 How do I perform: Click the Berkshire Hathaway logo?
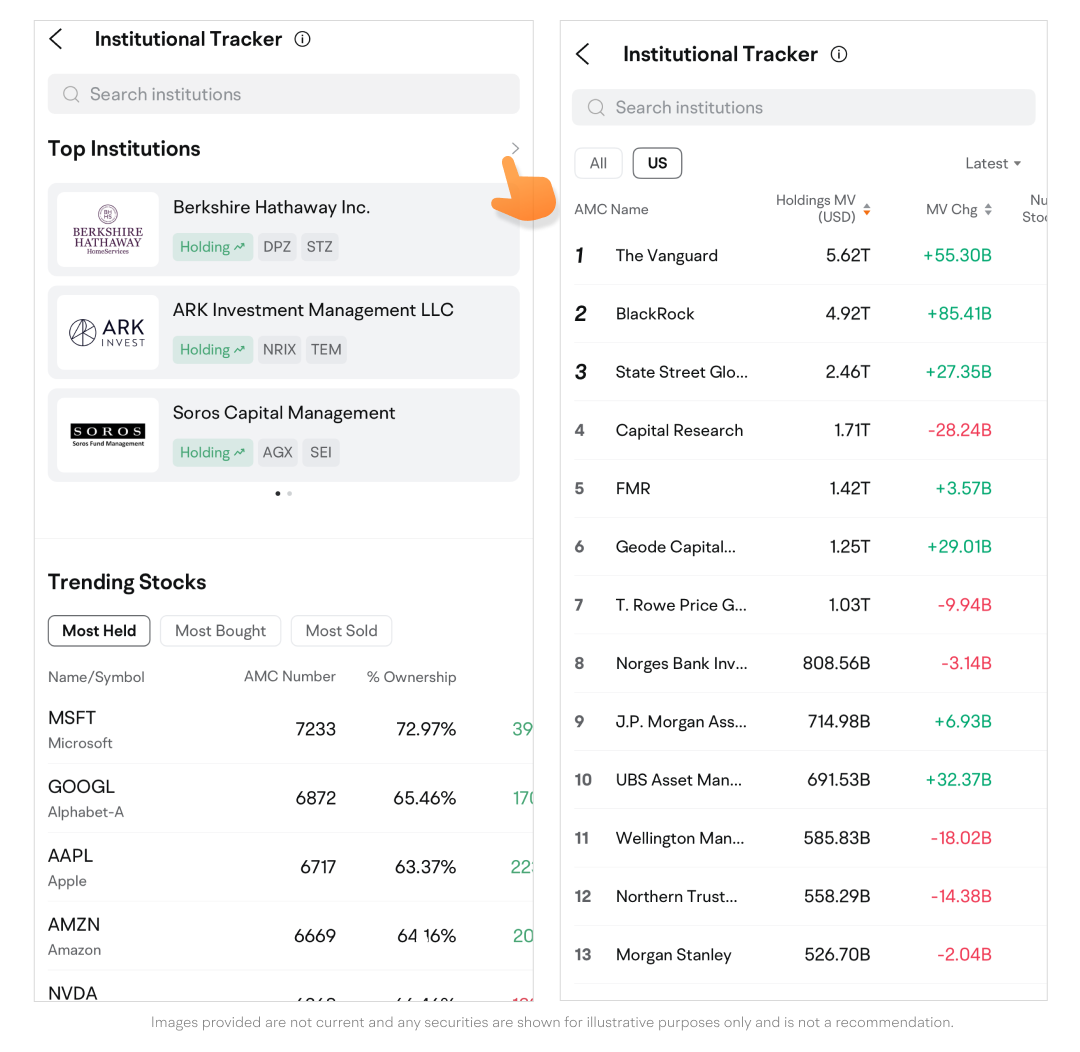(108, 229)
